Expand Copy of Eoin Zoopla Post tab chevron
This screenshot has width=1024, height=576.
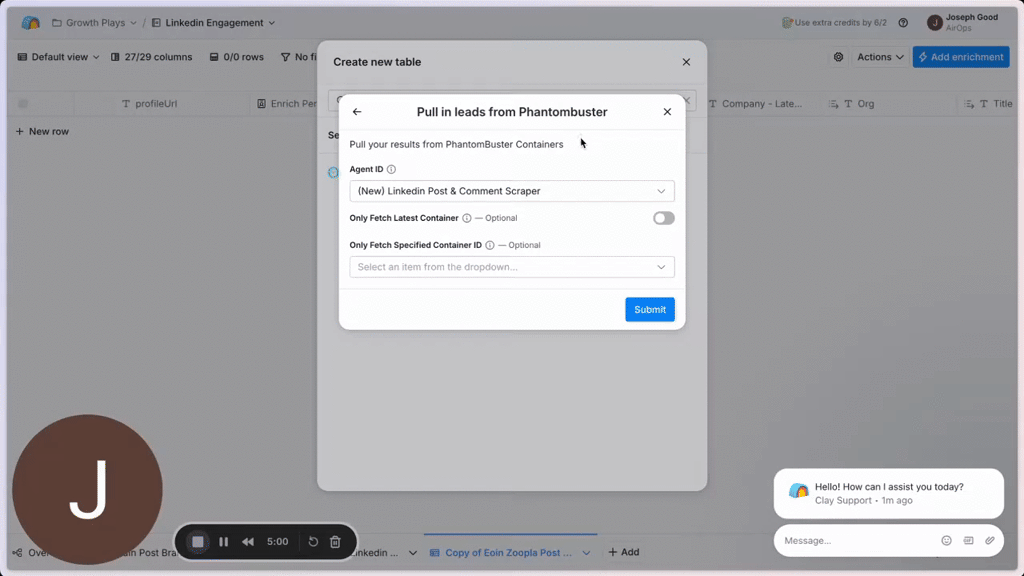586,552
